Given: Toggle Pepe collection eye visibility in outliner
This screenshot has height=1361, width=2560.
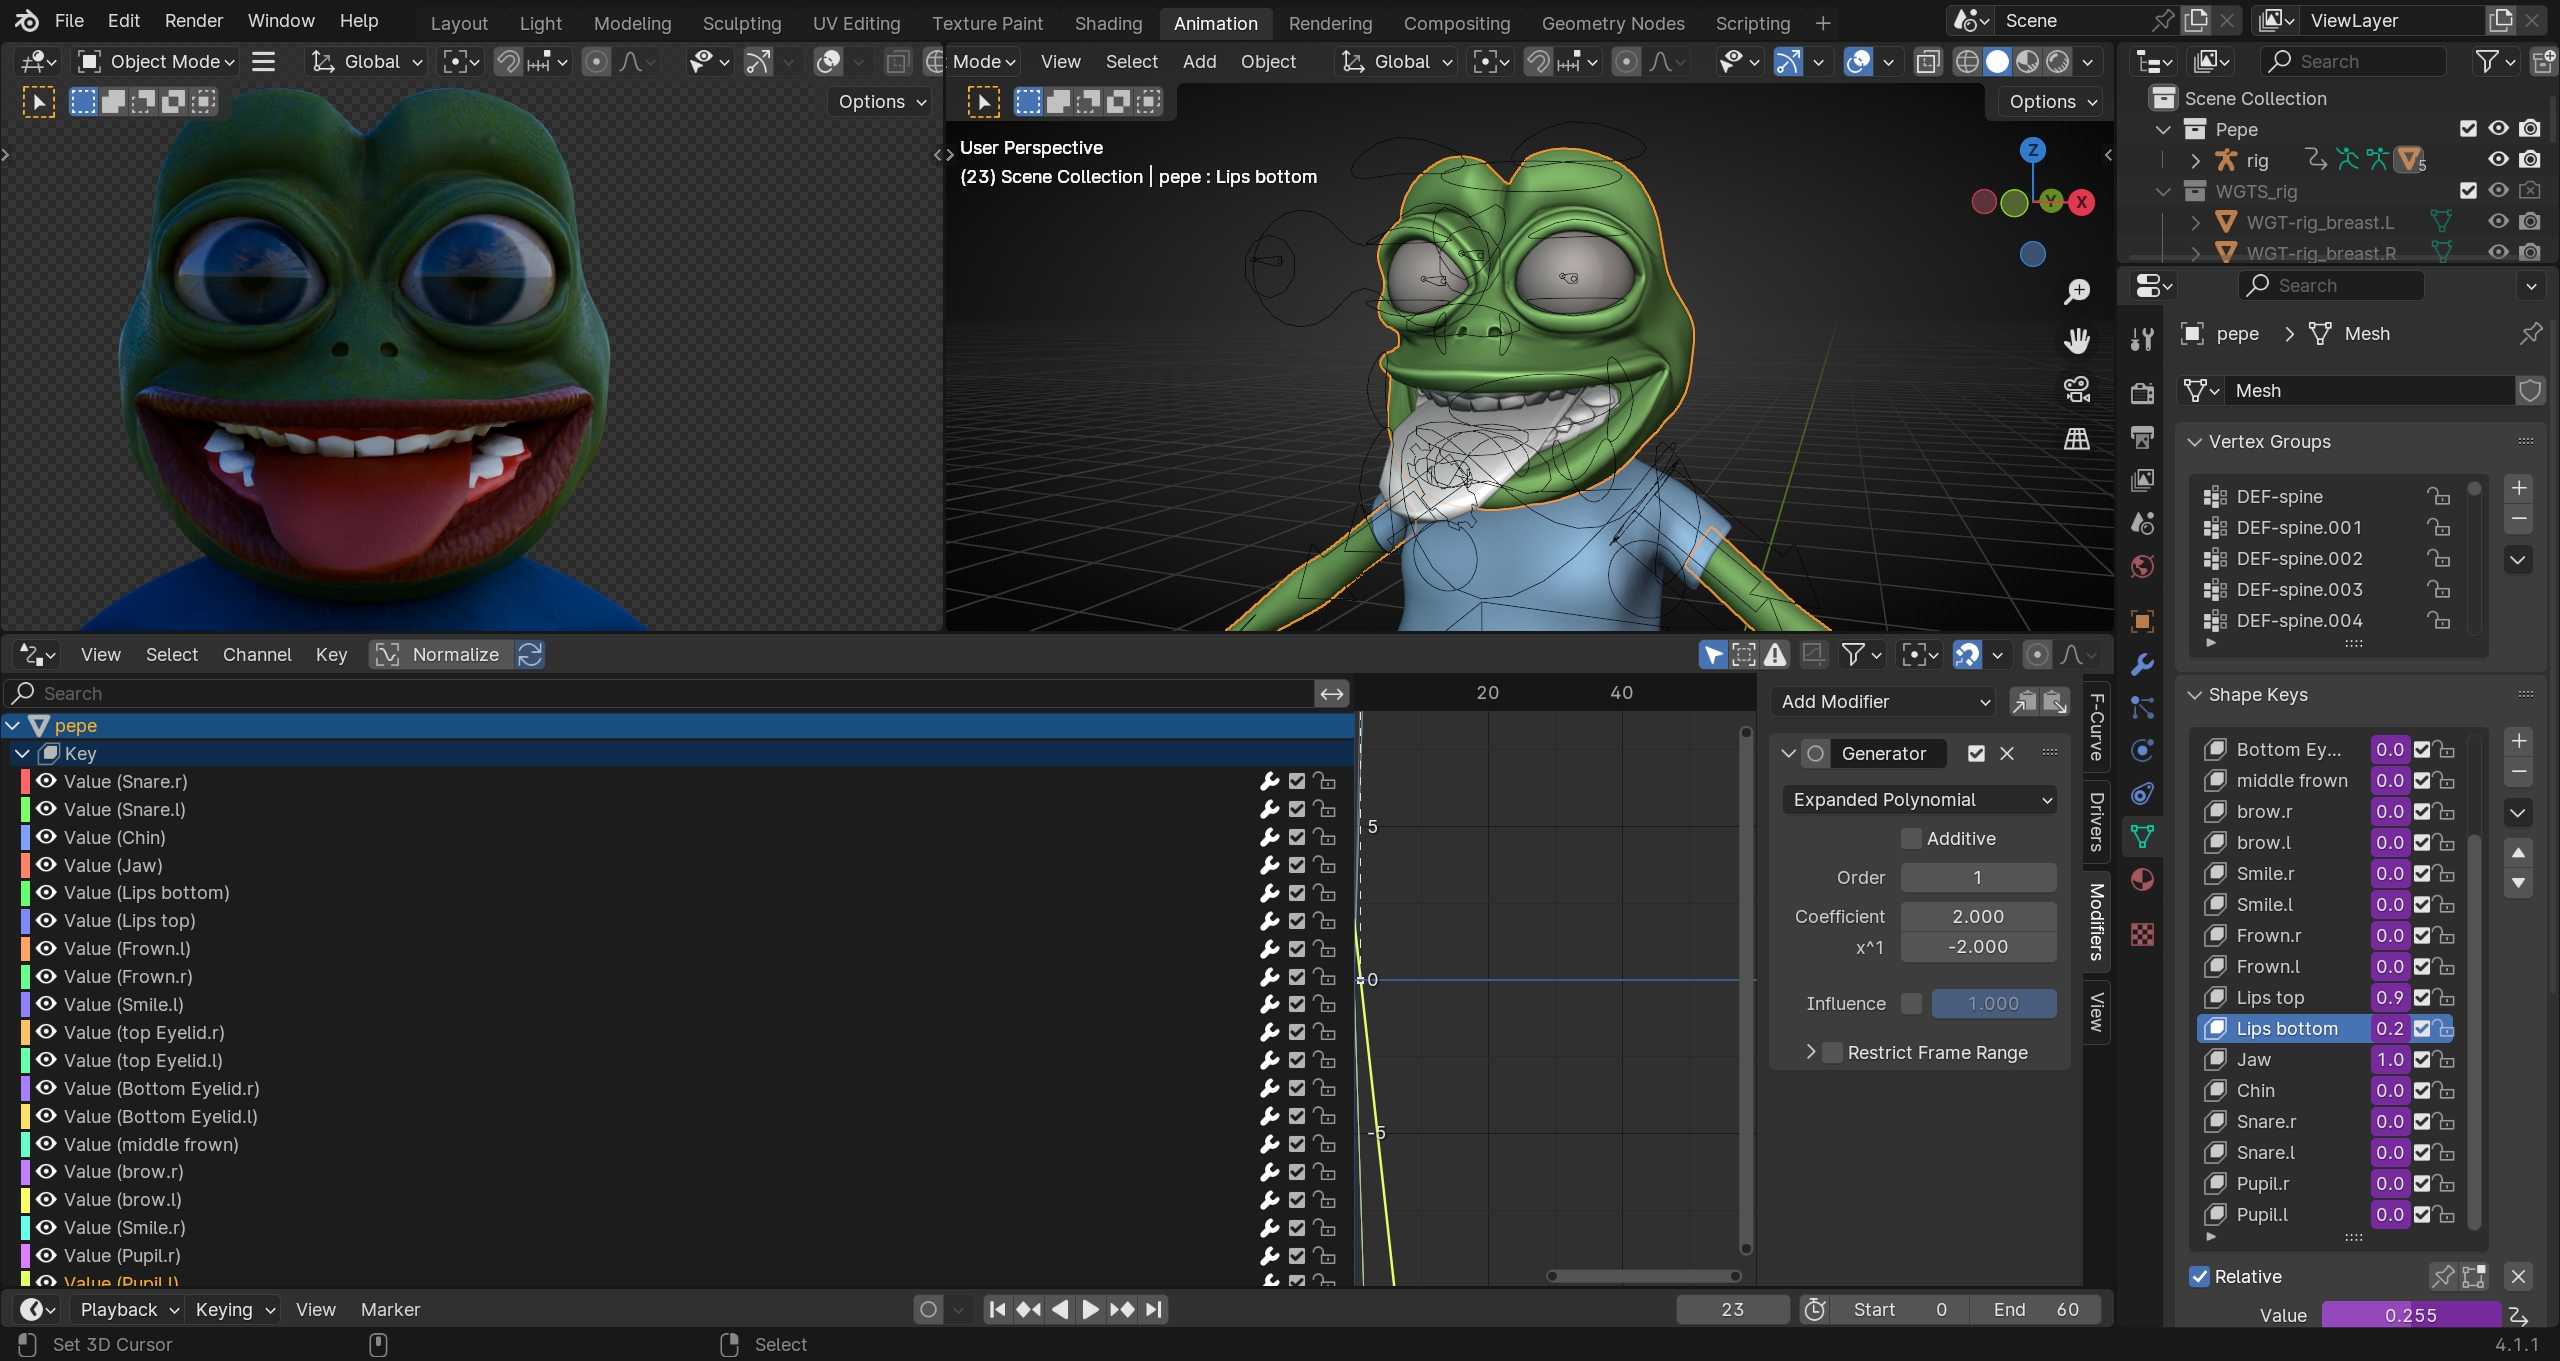Looking at the screenshot, I should [x=2498, y=129].
